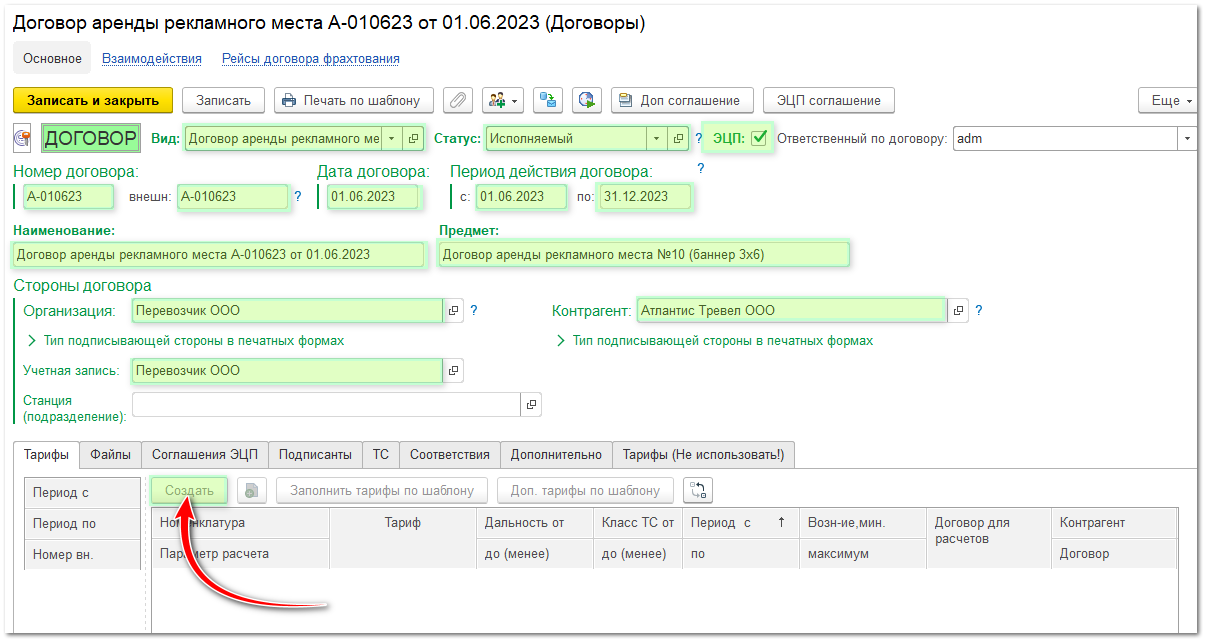Expand the Вид contract type dropdown

[392, 139]
